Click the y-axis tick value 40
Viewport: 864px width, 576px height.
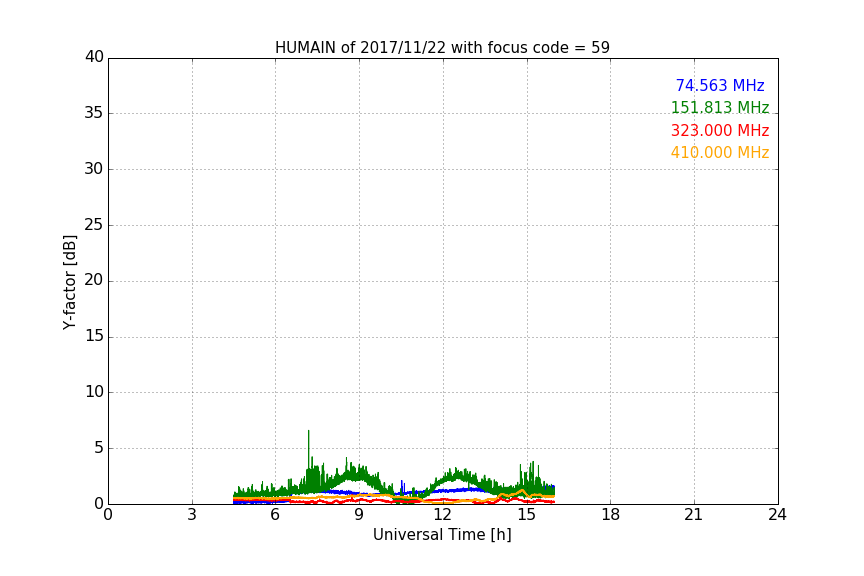(94, 57)
